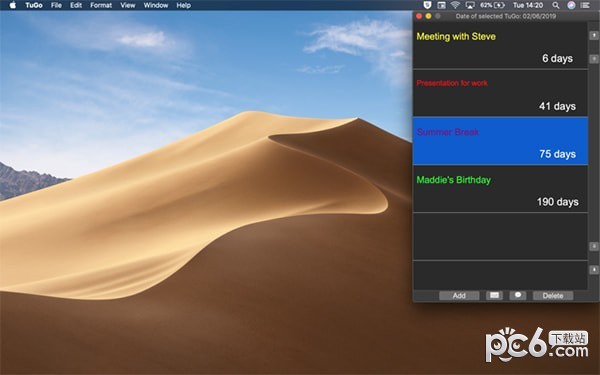
Task: Open the Window menu
Action: 156,5
